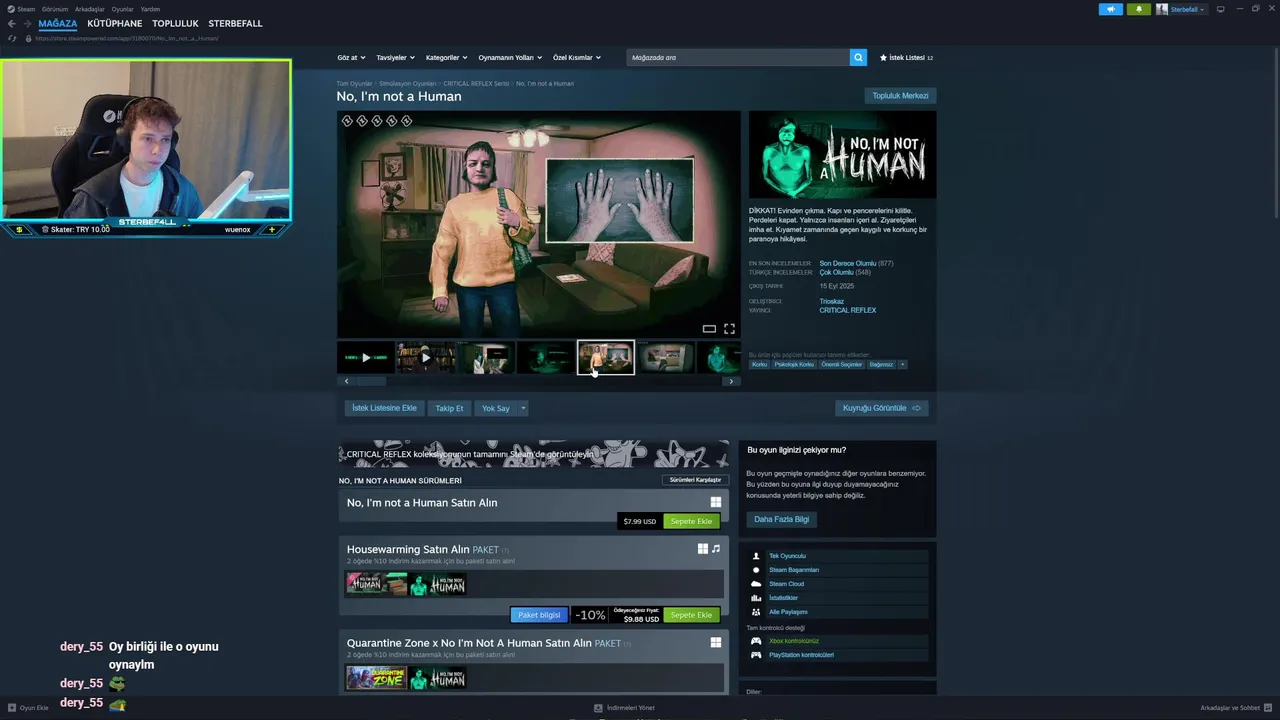
Task: Switch to the KÜTÜPHANE tab
Action: tap(114, 23)
